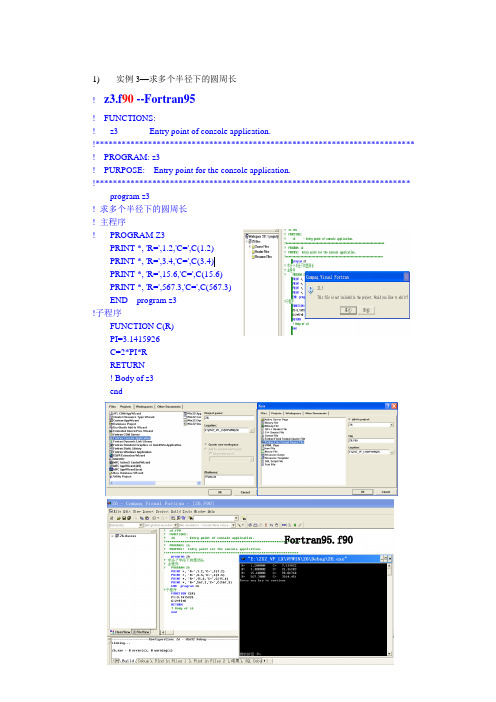Click the Source Files folder icon

[253, 247]
